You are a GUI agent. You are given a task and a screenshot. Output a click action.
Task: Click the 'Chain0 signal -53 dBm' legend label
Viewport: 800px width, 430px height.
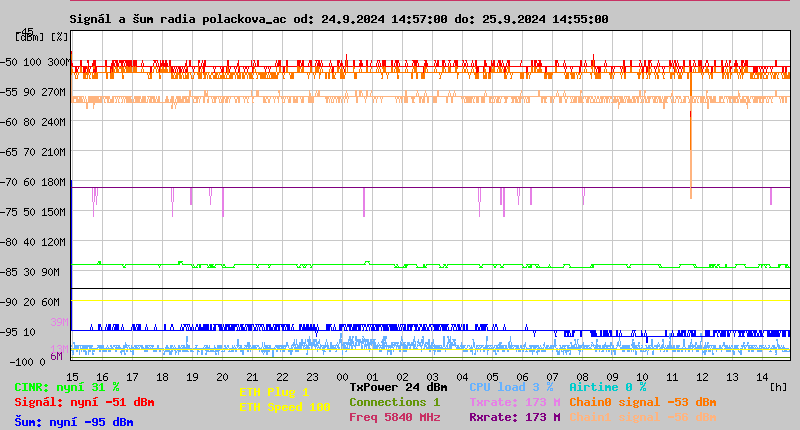point(643,402)
